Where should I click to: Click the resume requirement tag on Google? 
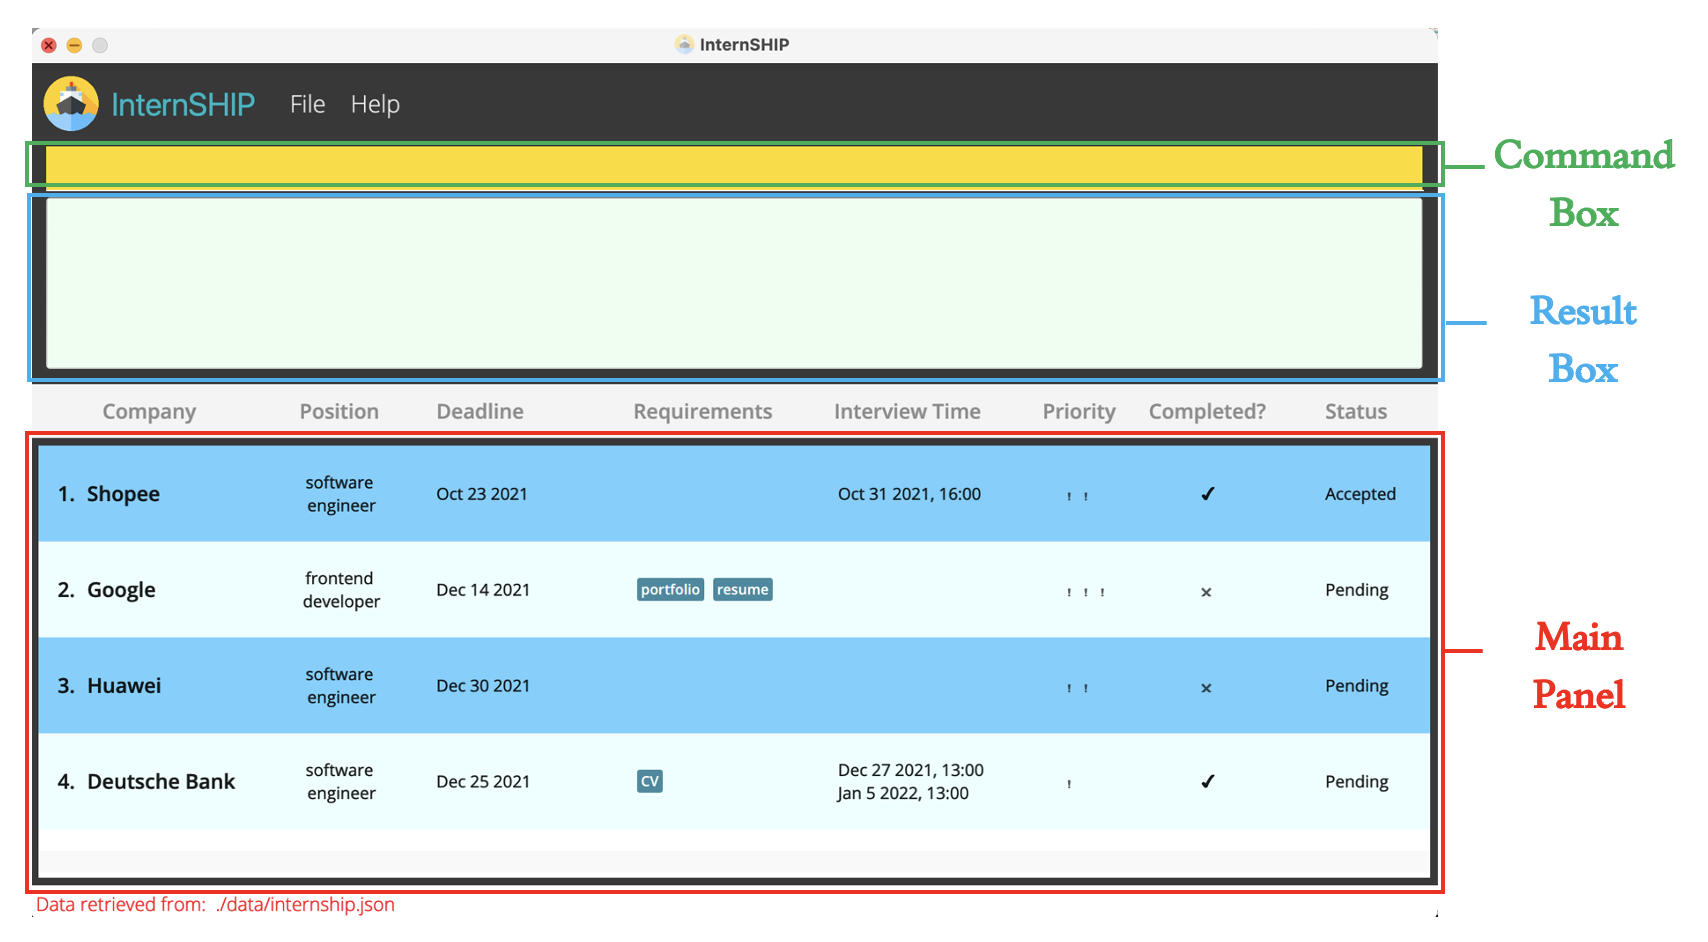pos(743,590)
